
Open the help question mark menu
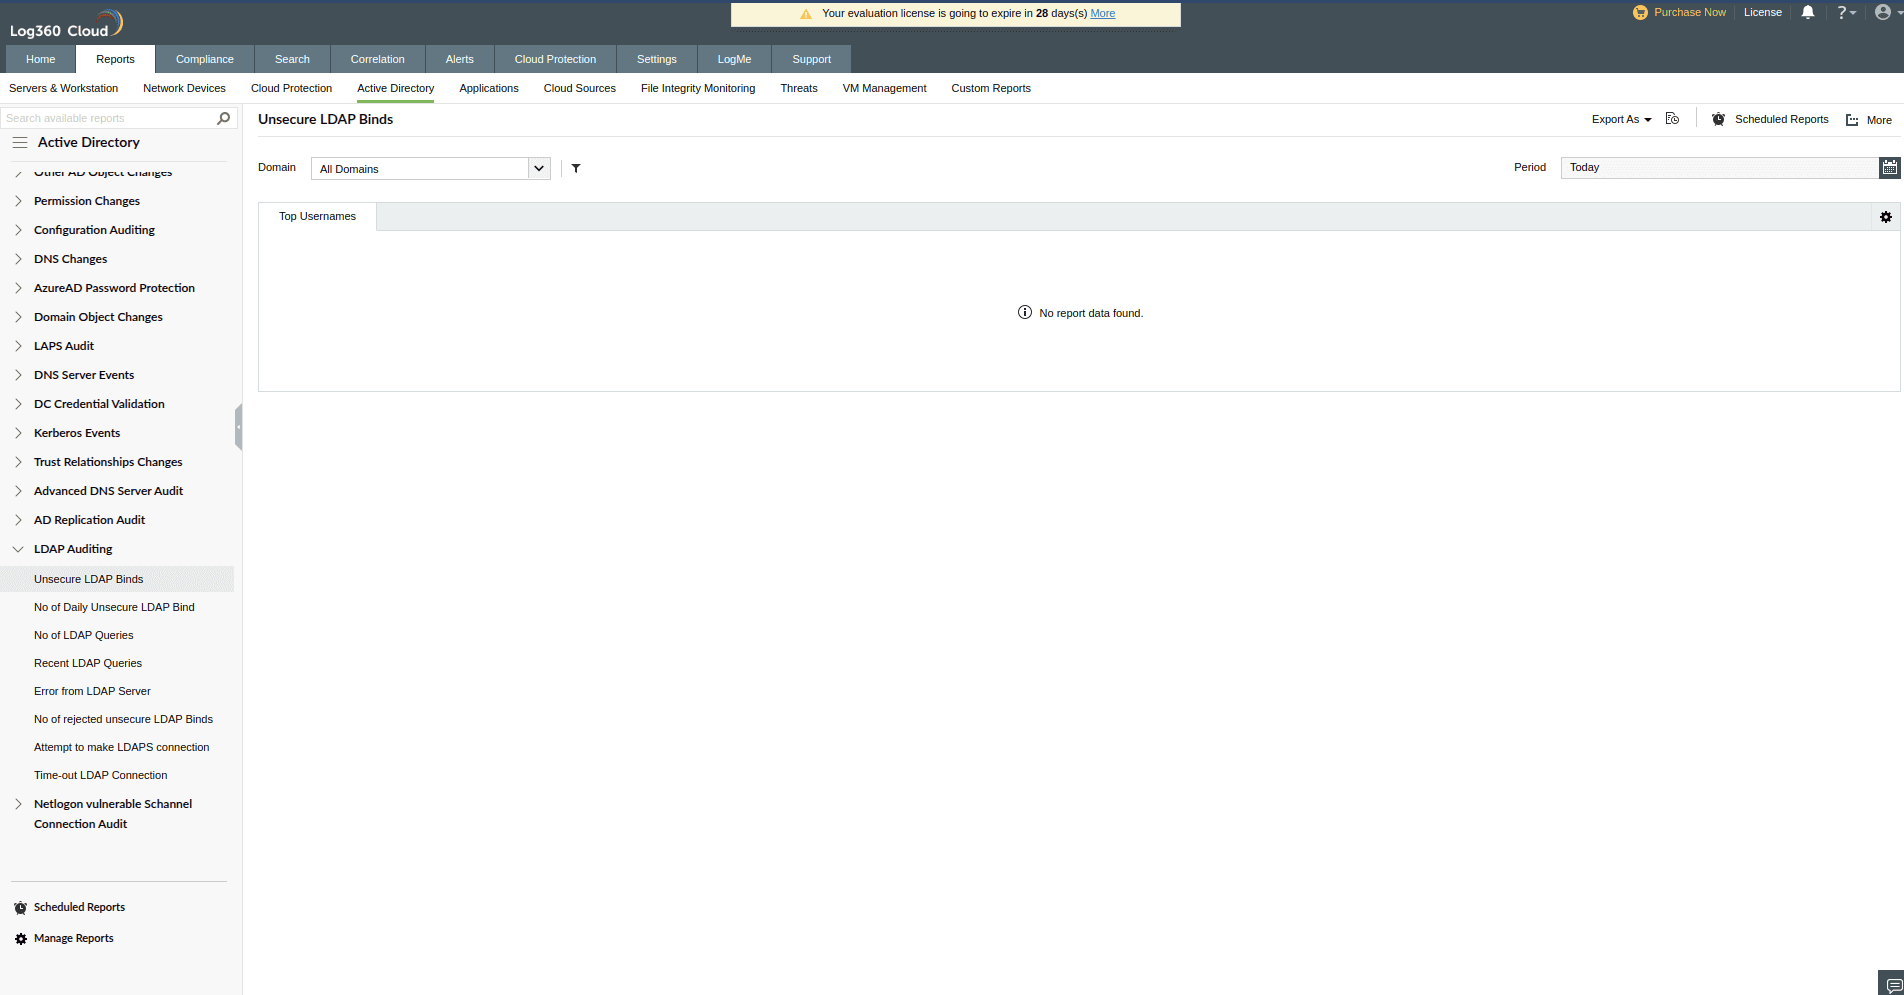pos(1846,12)
